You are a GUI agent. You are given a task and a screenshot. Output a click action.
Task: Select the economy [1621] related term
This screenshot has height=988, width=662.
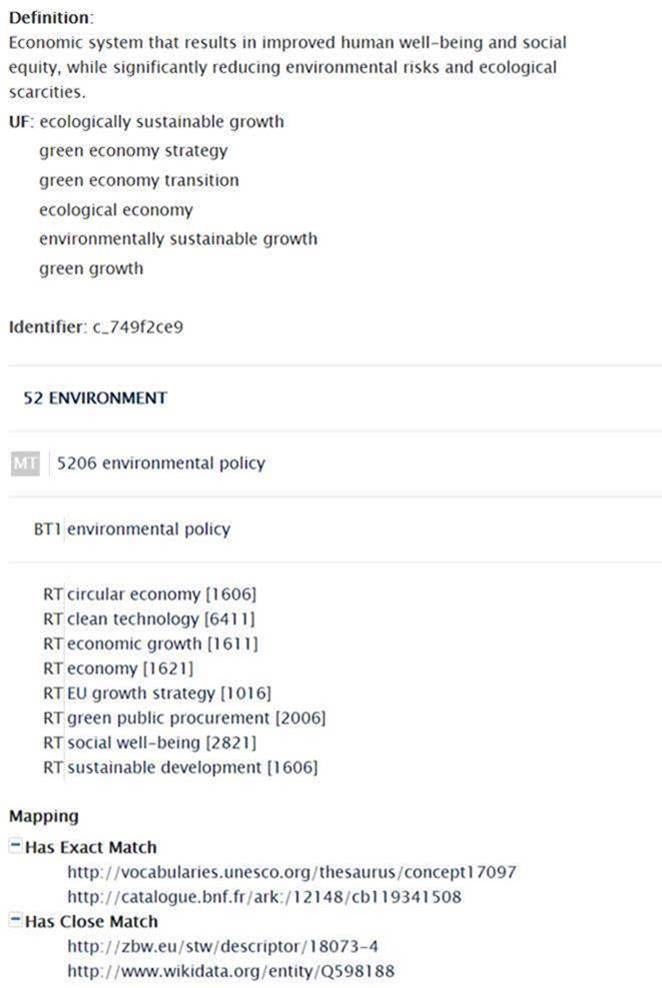(130, 668)
